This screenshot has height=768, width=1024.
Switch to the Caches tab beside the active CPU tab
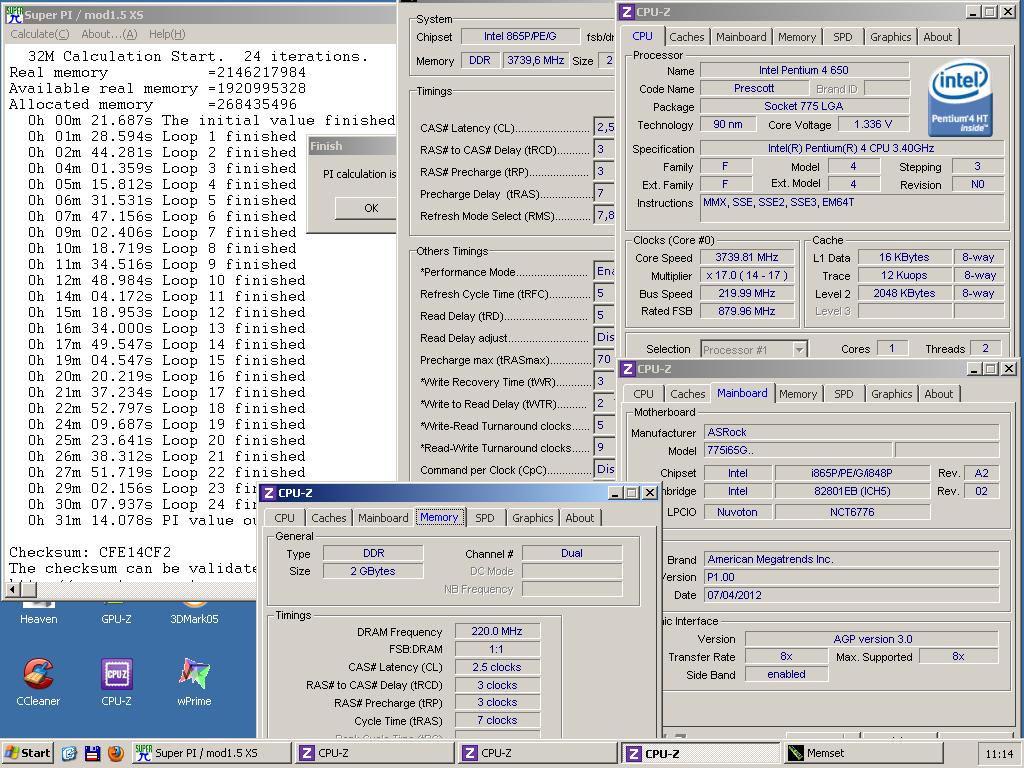(687, 37)
